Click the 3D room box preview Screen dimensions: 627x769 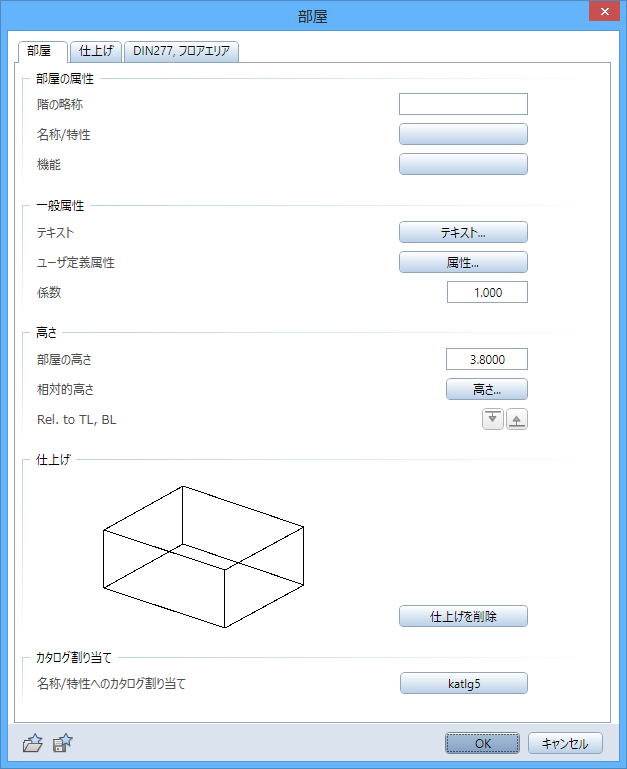coord(203,556)
